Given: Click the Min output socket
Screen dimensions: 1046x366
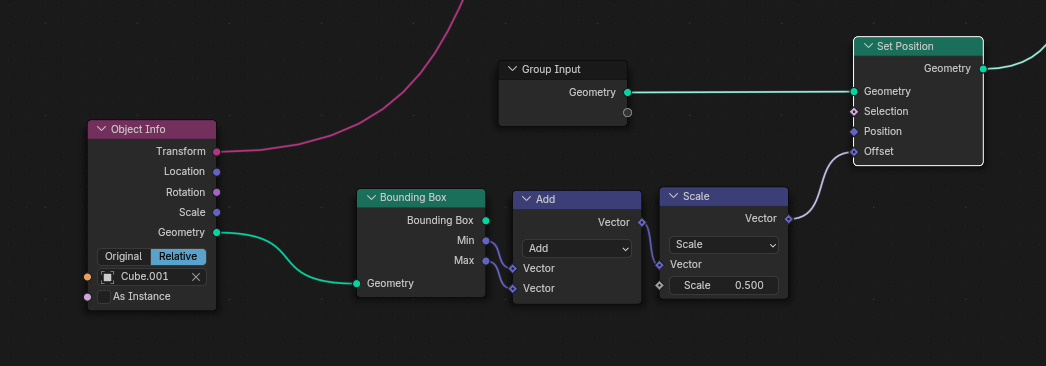Looking at the screenshot, I should 486,241.
